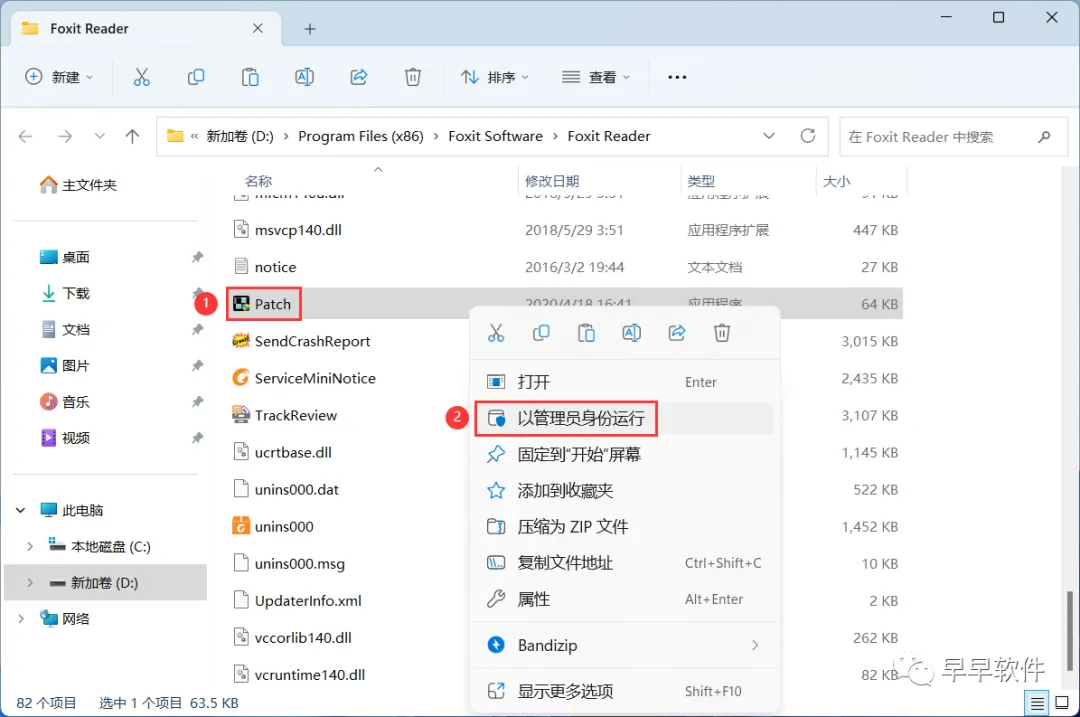Viewport: 1080px width, 717px height.
Task: Expand the 本地磁盘 (C:) tree node
Action: 30,546
